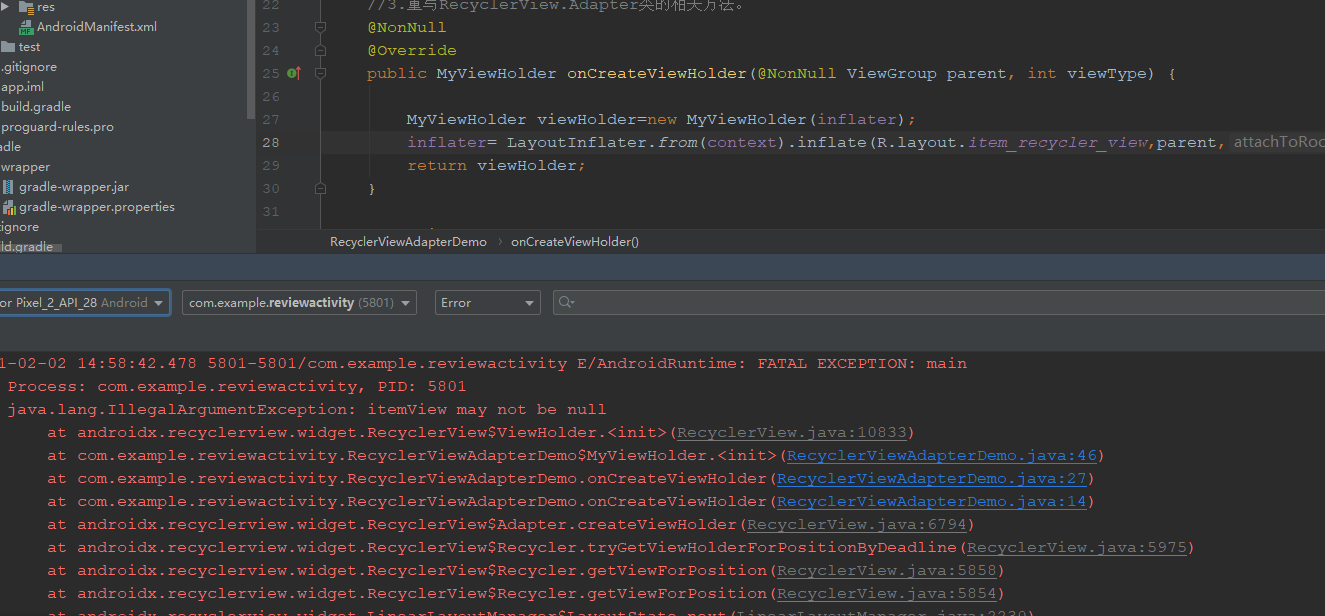Collapse fold marker at line 23
This screenshot has width=1325, height=616.
pyautogui.click(x=320, y=27)
